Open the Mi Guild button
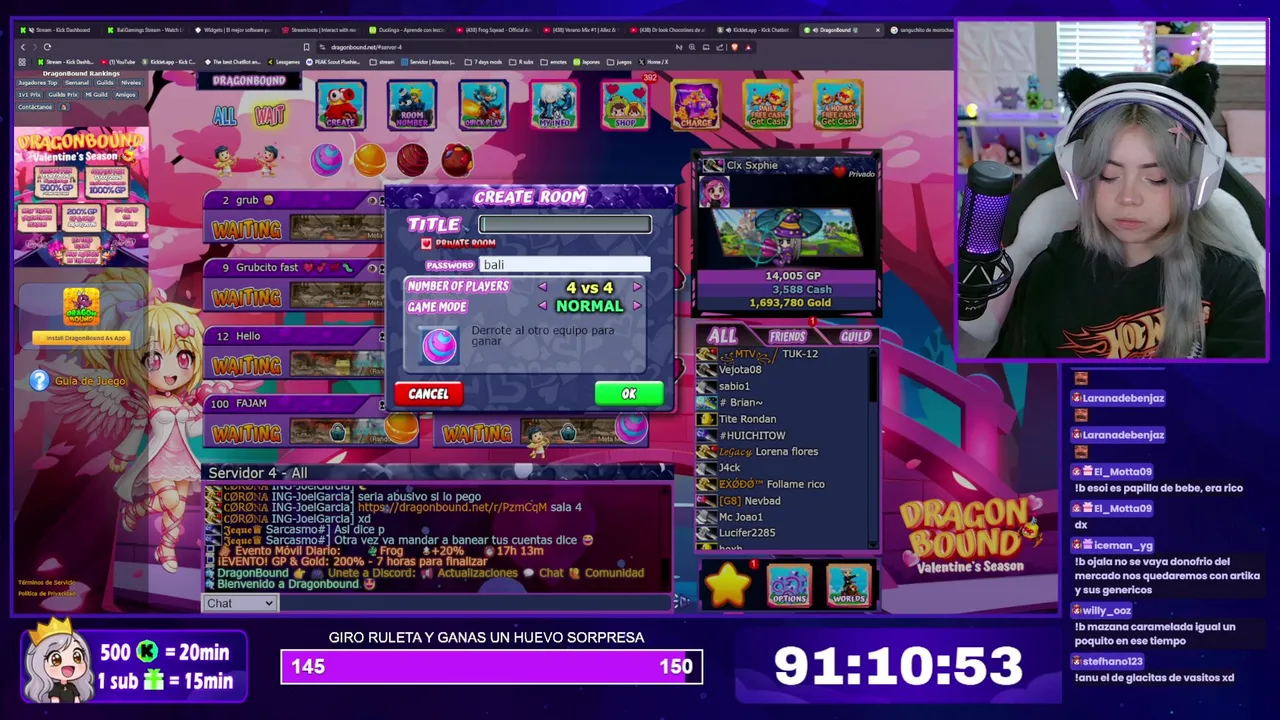 (x=96, y=94)
